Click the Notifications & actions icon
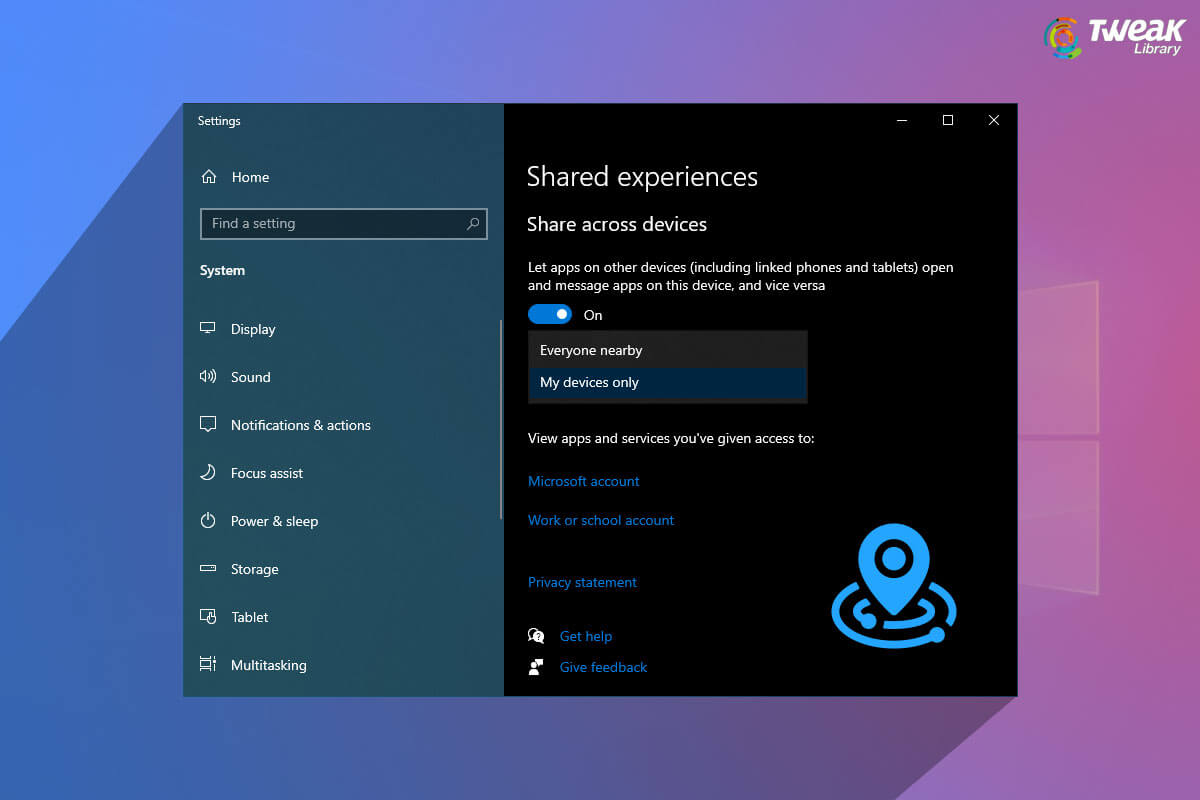1200x800 pixels. pos(208,425)
